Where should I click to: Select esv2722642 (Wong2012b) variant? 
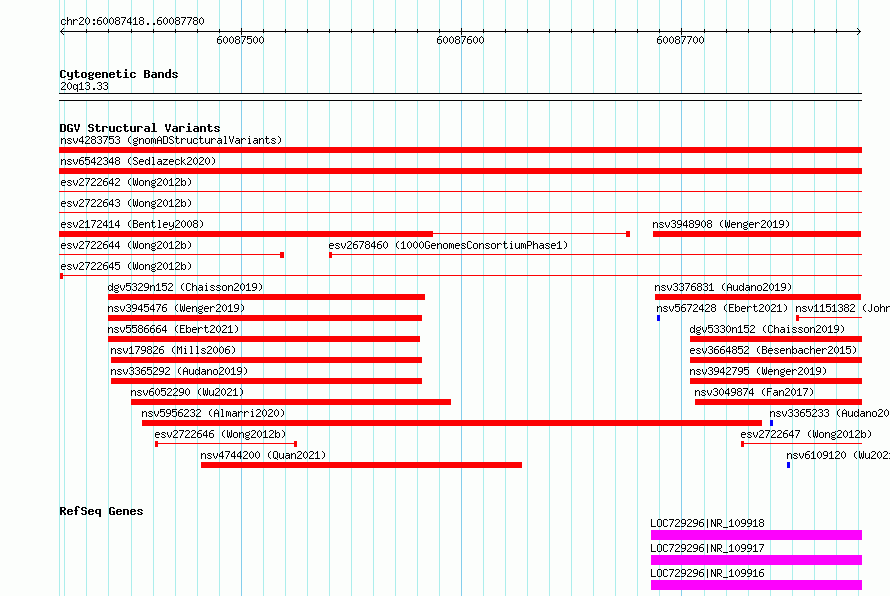[x=126, y=182]
